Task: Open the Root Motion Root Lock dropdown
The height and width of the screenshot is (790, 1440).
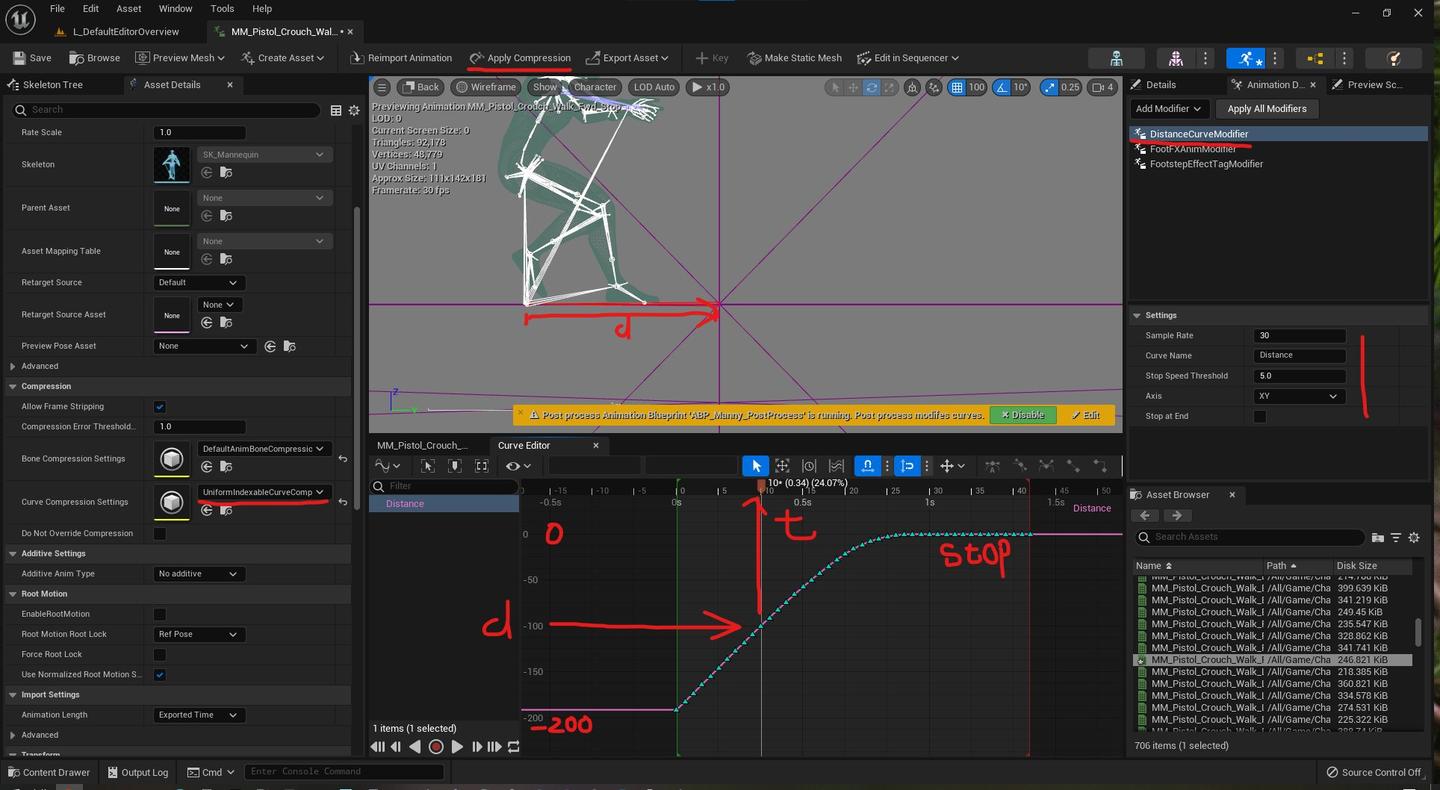Action: 199,634
